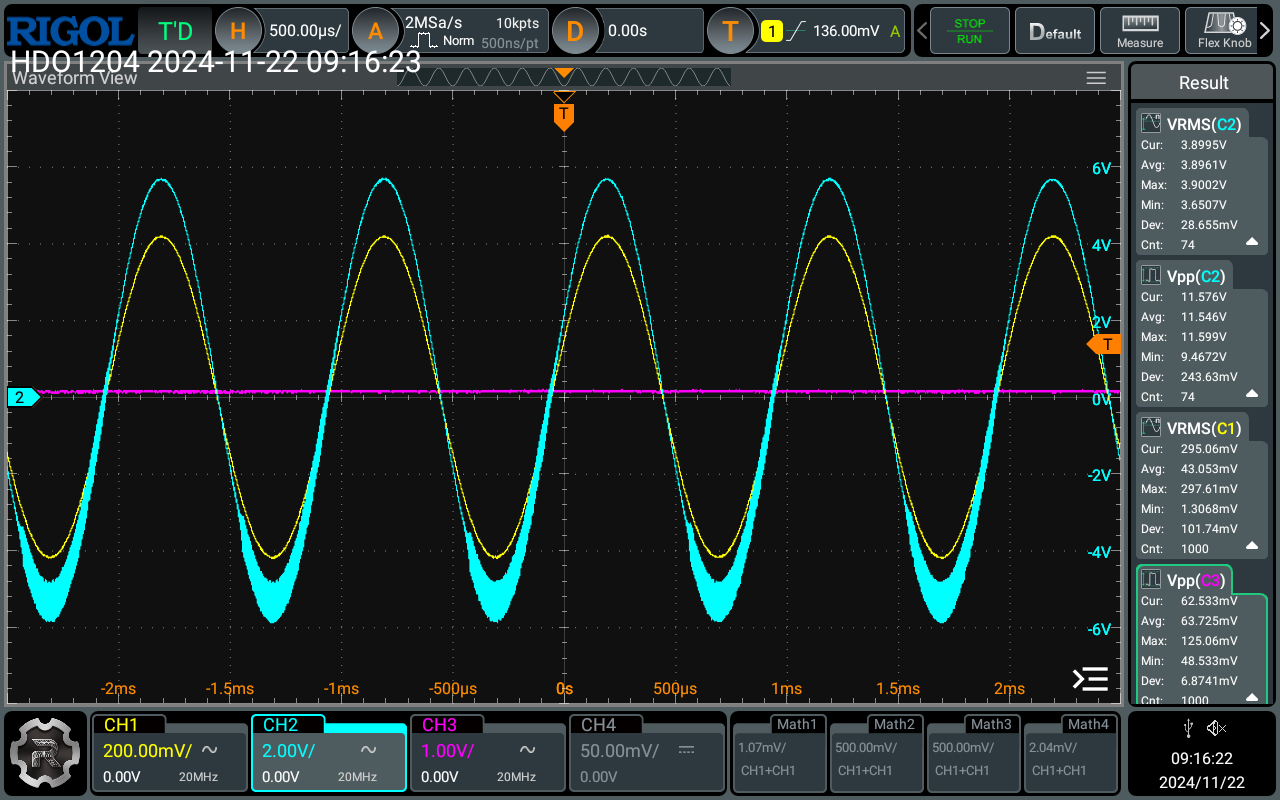Expand the VRMS(C2) result arrow
Screen dimensions: 1280x800
point(1251,243)
